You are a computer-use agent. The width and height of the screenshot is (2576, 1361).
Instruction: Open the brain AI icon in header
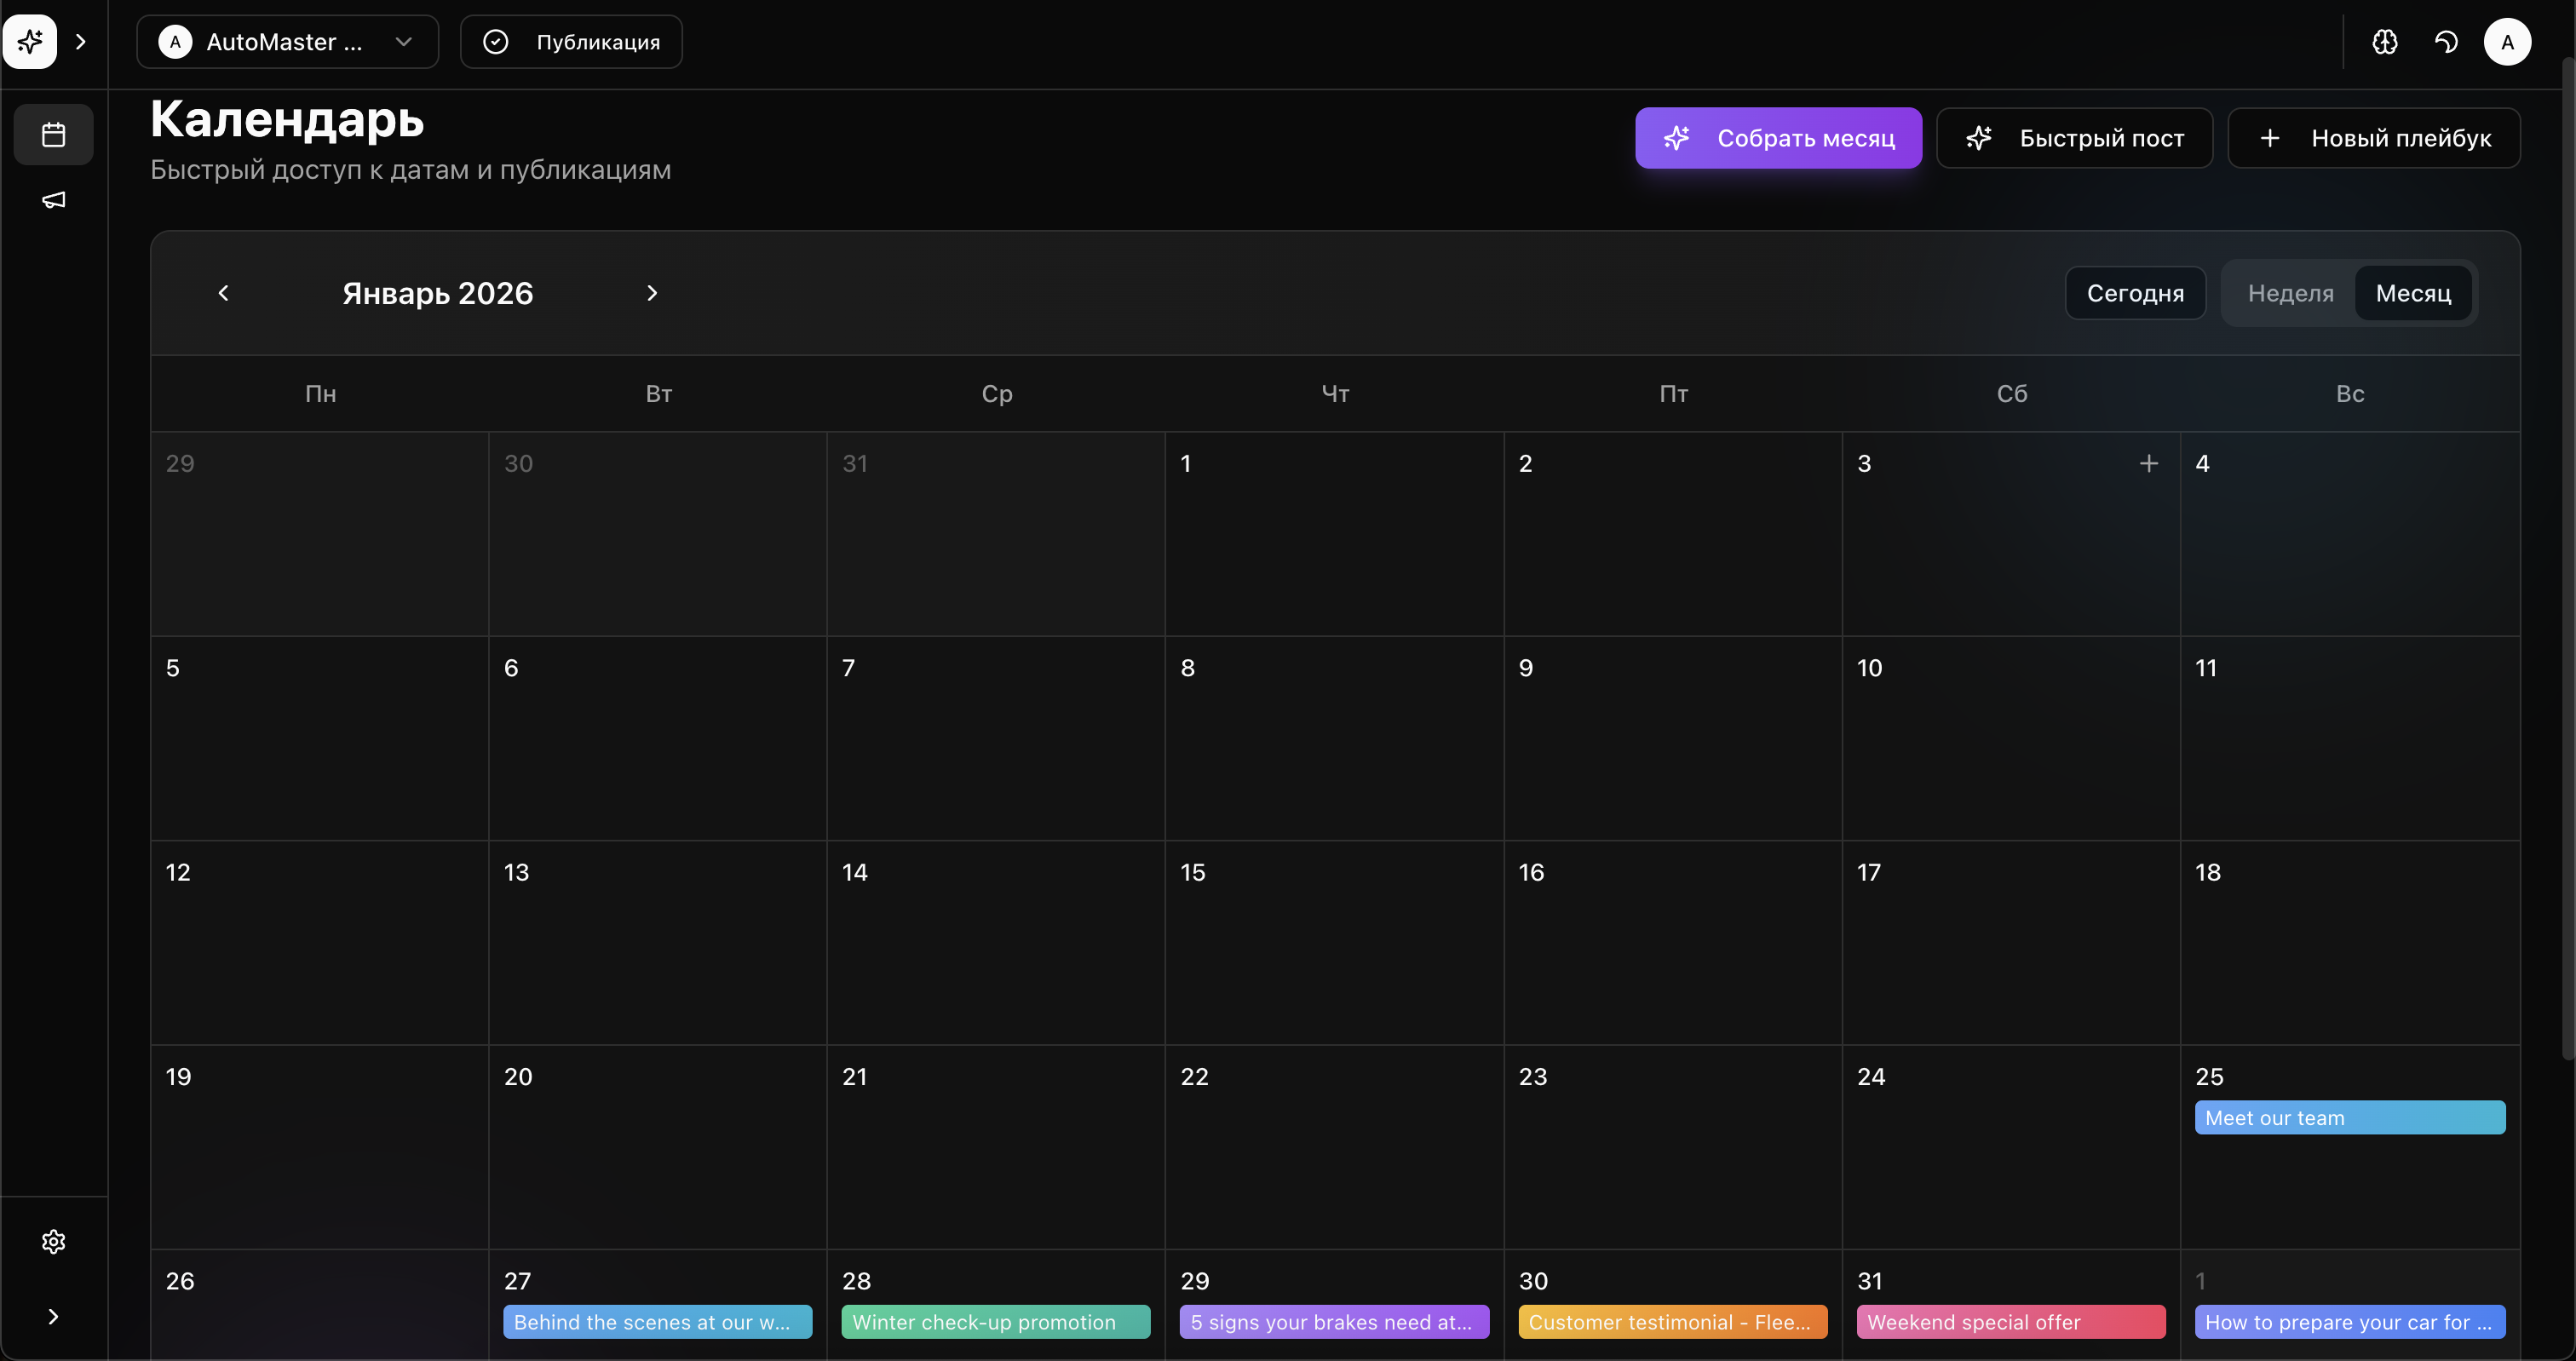click(x=2385, y=42)
